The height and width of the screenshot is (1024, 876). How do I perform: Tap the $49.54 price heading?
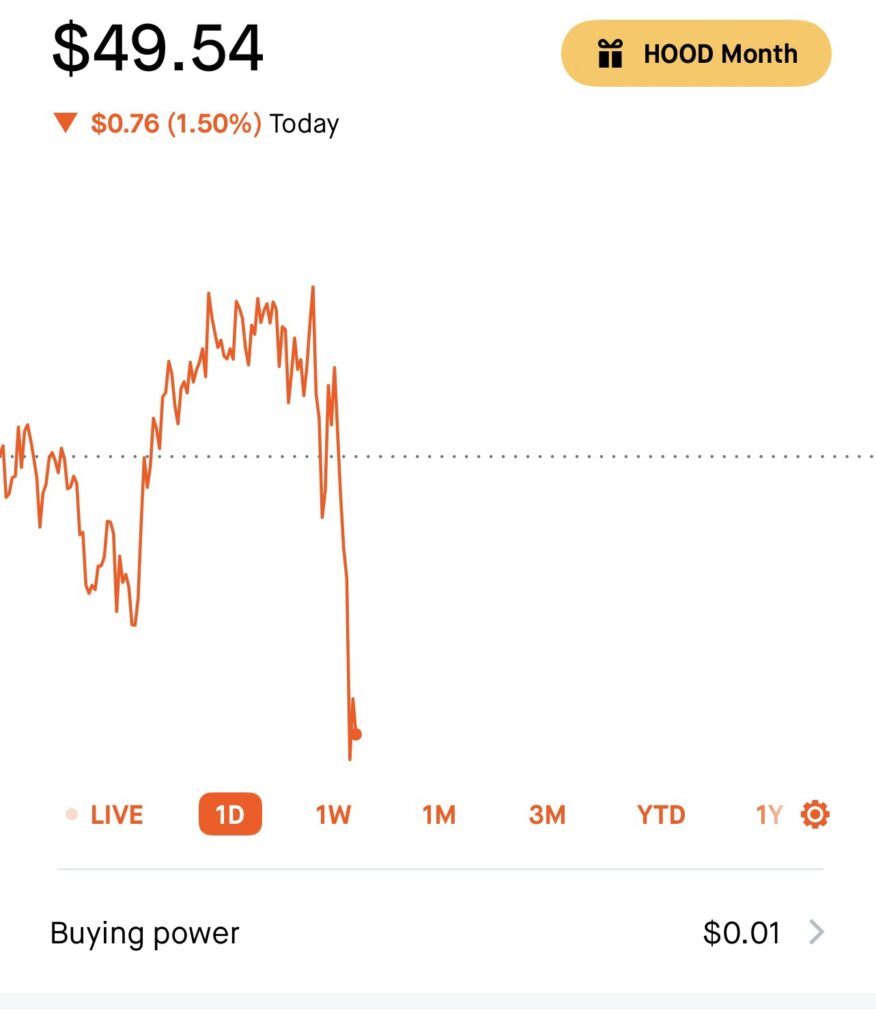coord(157,48)
